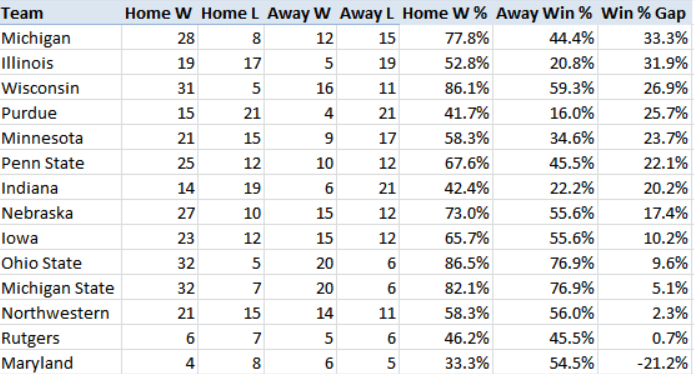The image size is (694, 374).
Task: Click Minnesota's Away L value 17
Action: [x=368, y=138]
